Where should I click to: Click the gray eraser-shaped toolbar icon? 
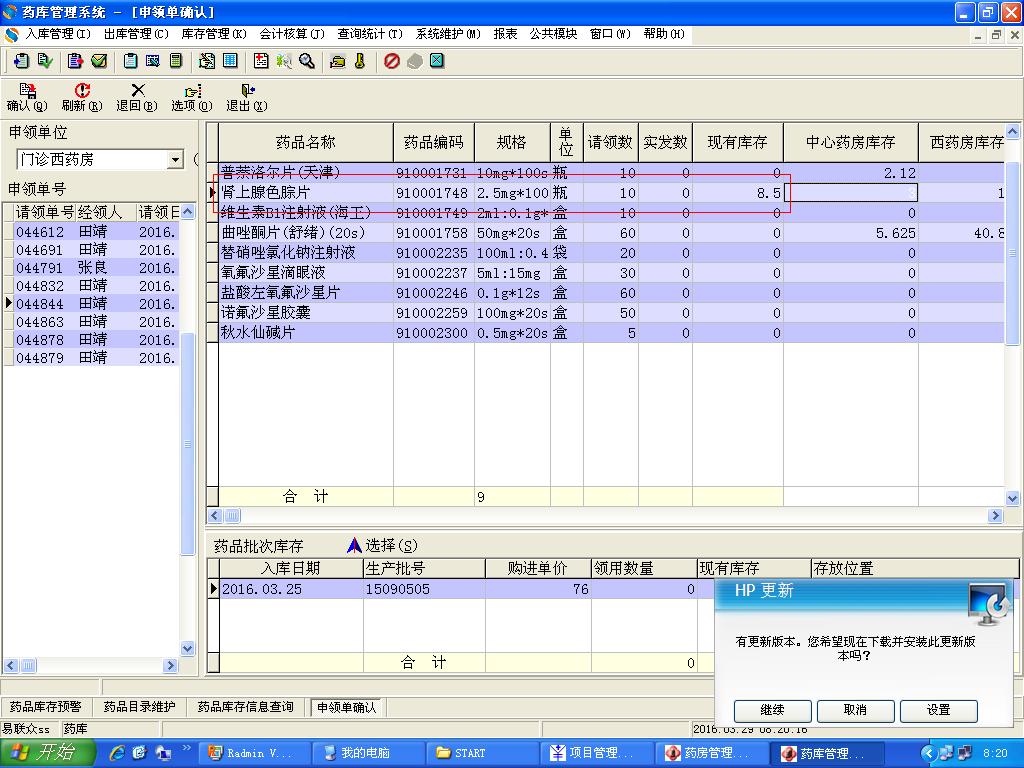pyautogui.click(x=415, y=61)
